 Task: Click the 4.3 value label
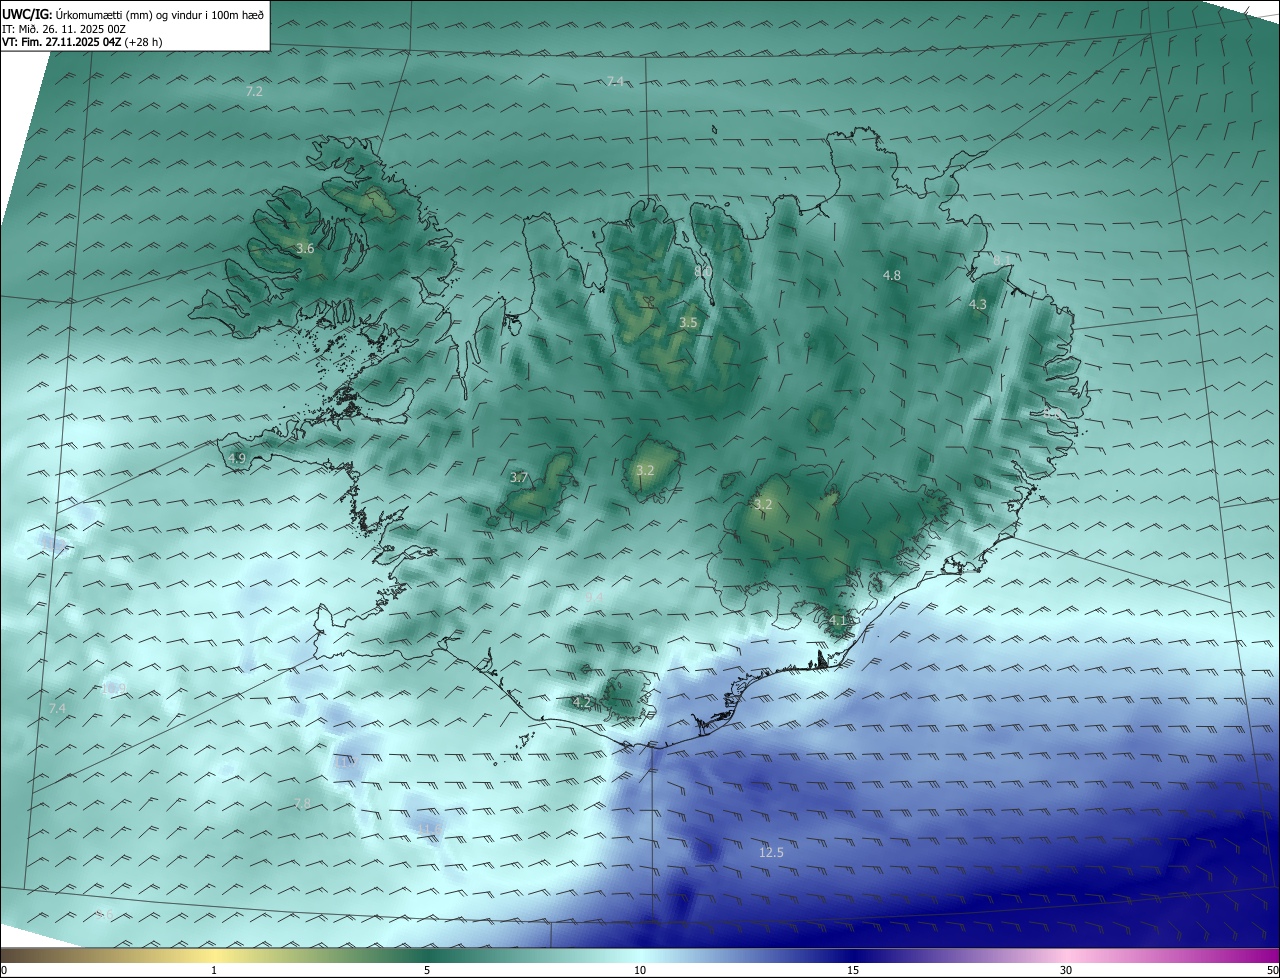pos(978,304)
